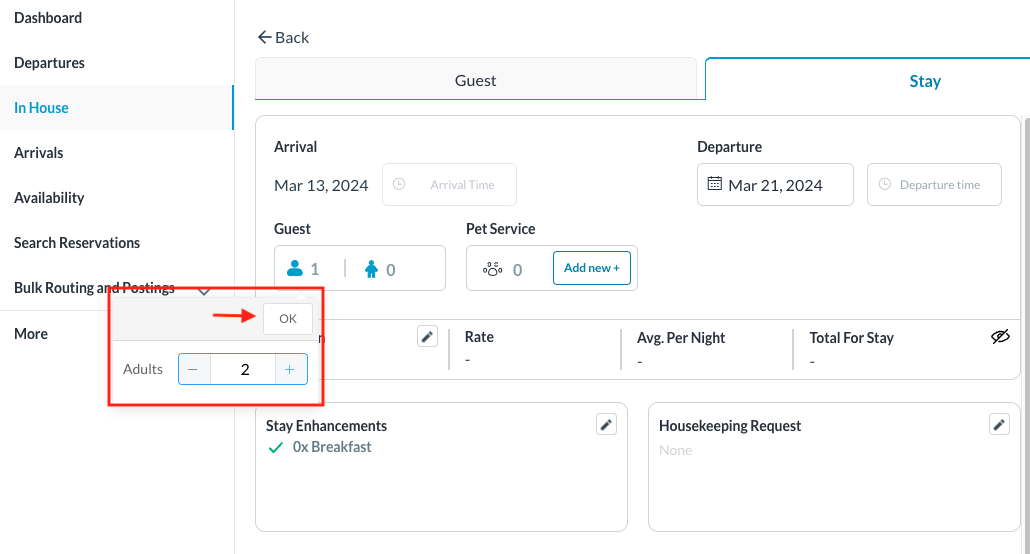Open the departure date calendar icon
This screenshot has height=554, width=1030.
click(x=714, y=185)
